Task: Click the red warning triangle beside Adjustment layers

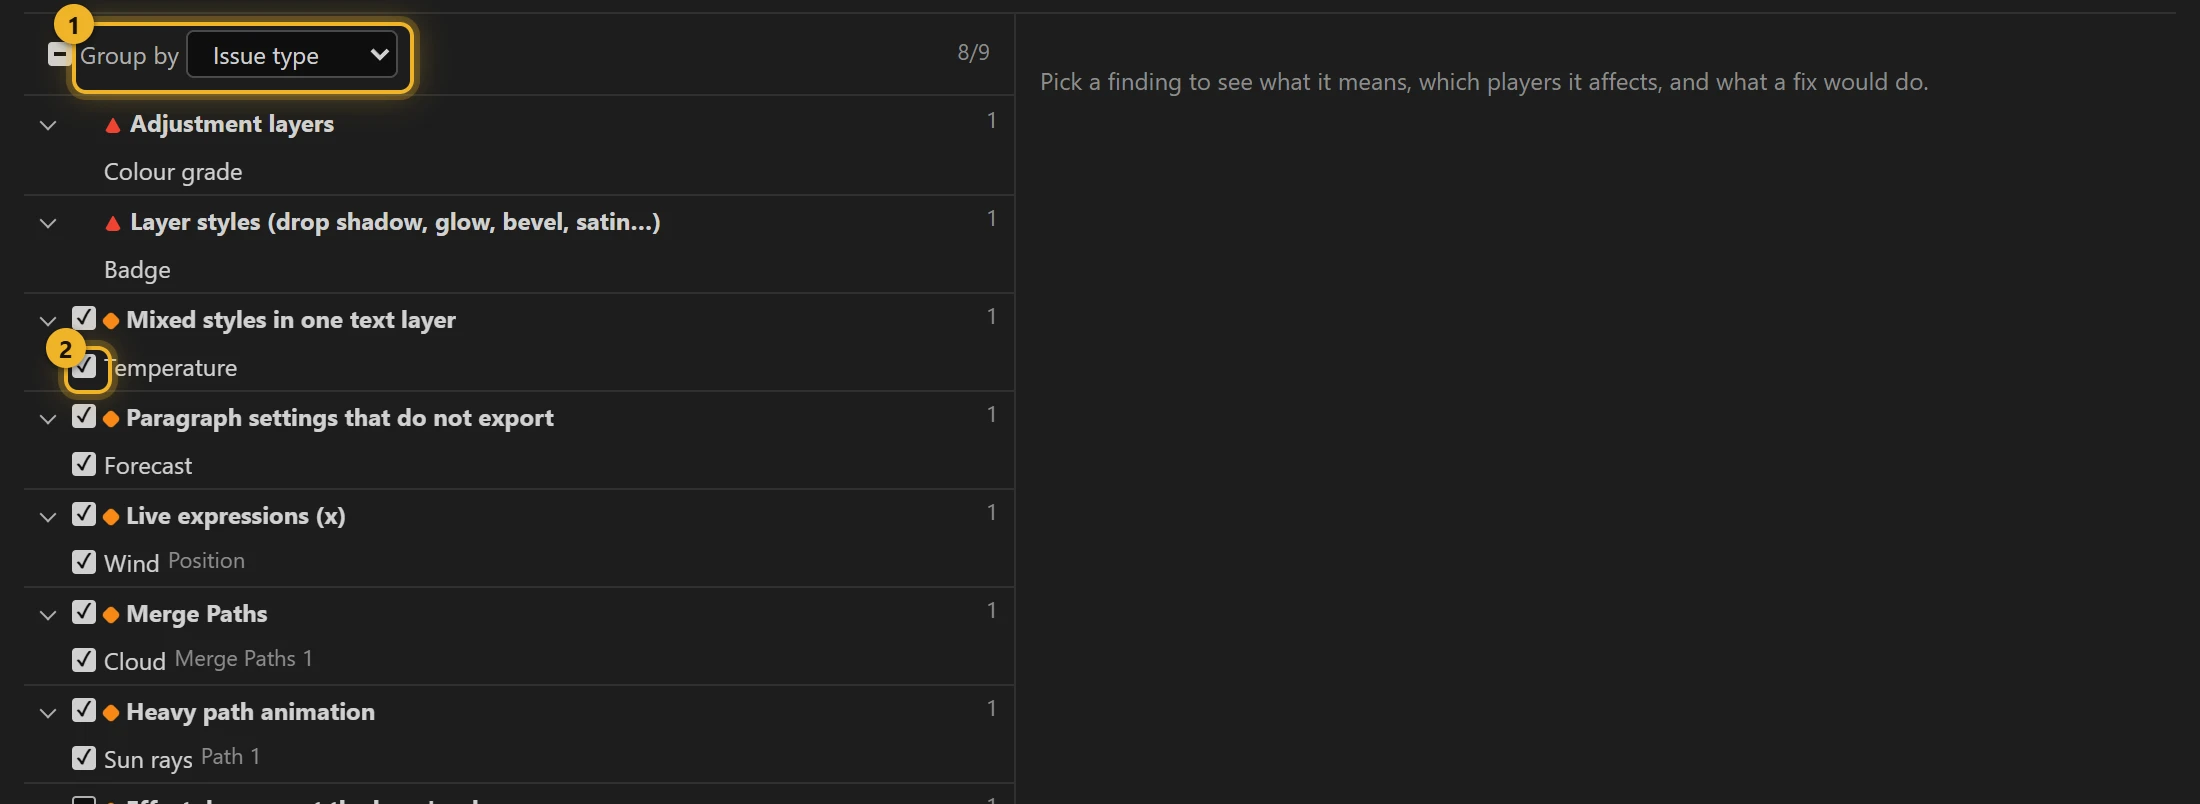Action: coord(113,125)
